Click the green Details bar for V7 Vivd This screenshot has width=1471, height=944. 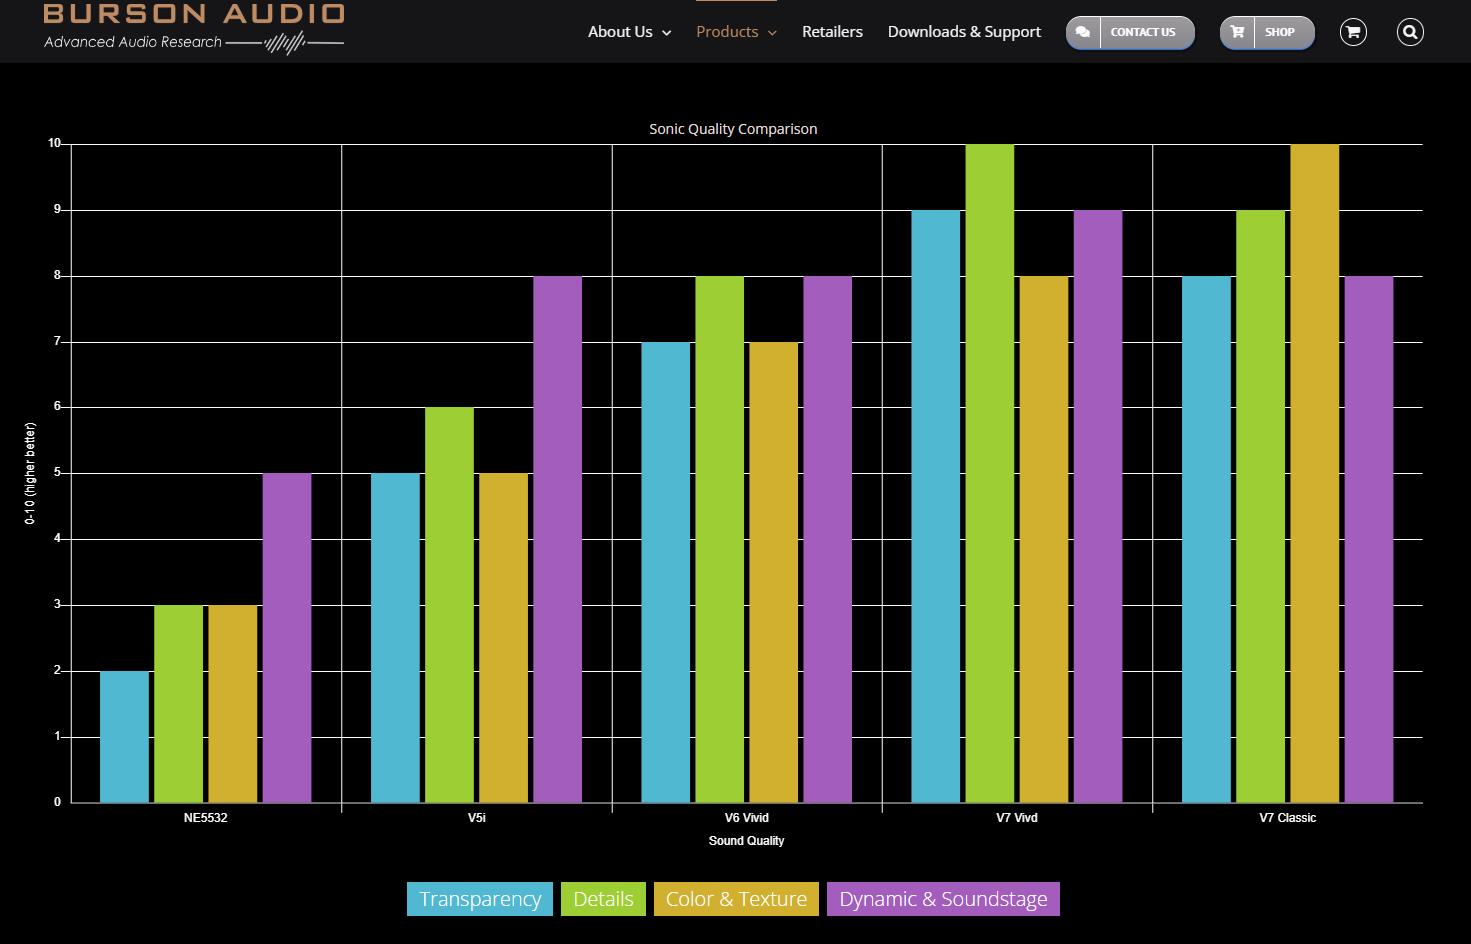coord(990,473)
